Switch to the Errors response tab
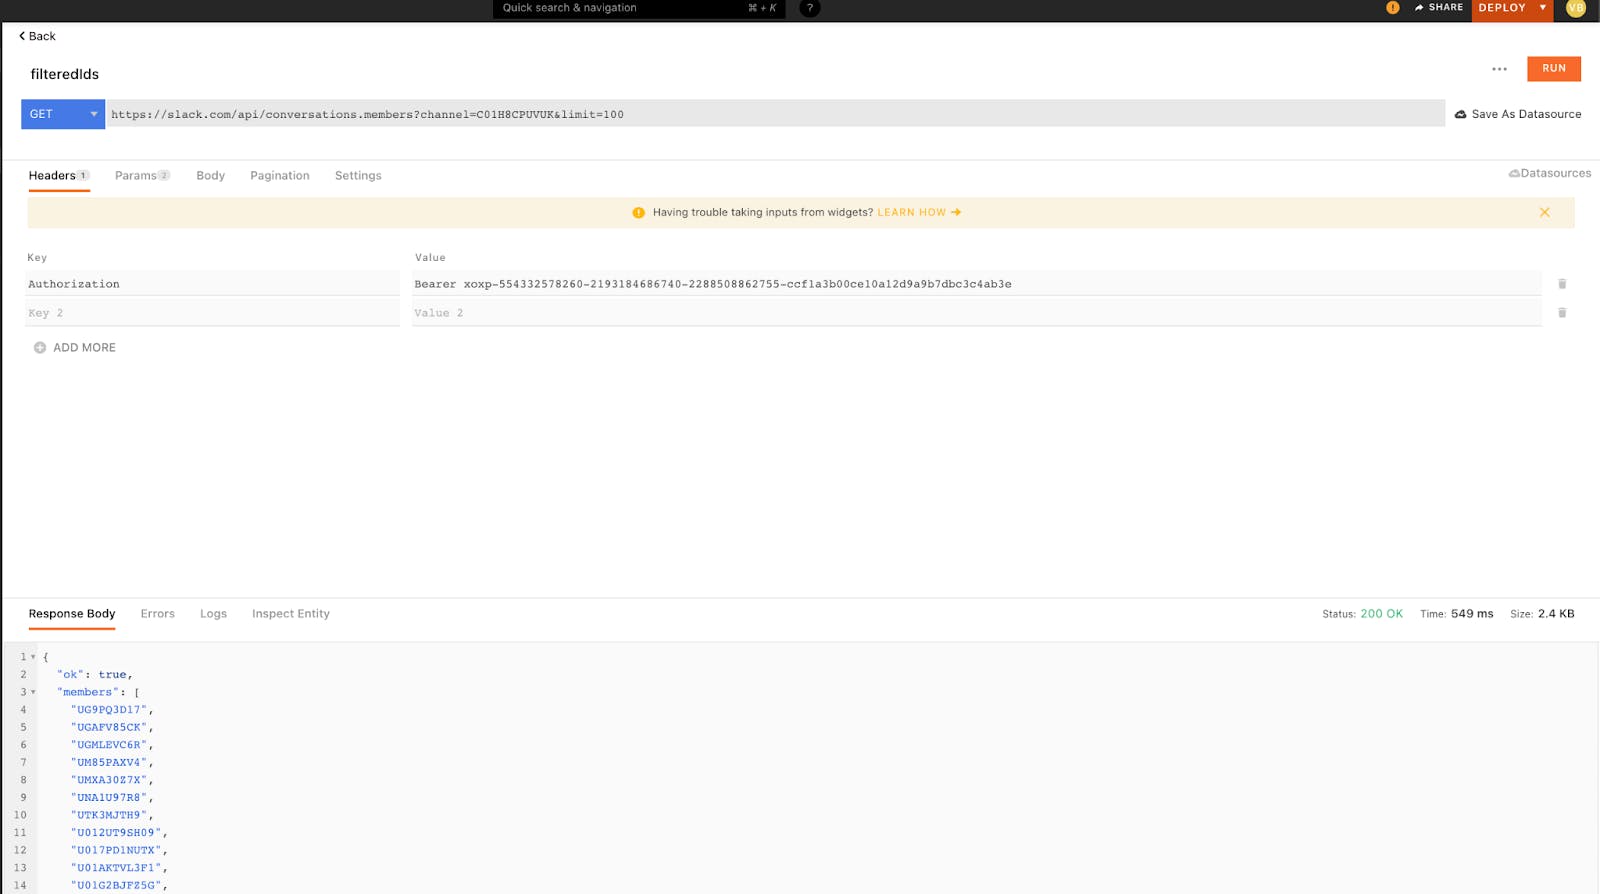The width and height of the screenshot is (1600, 894). tap(157, 614)
